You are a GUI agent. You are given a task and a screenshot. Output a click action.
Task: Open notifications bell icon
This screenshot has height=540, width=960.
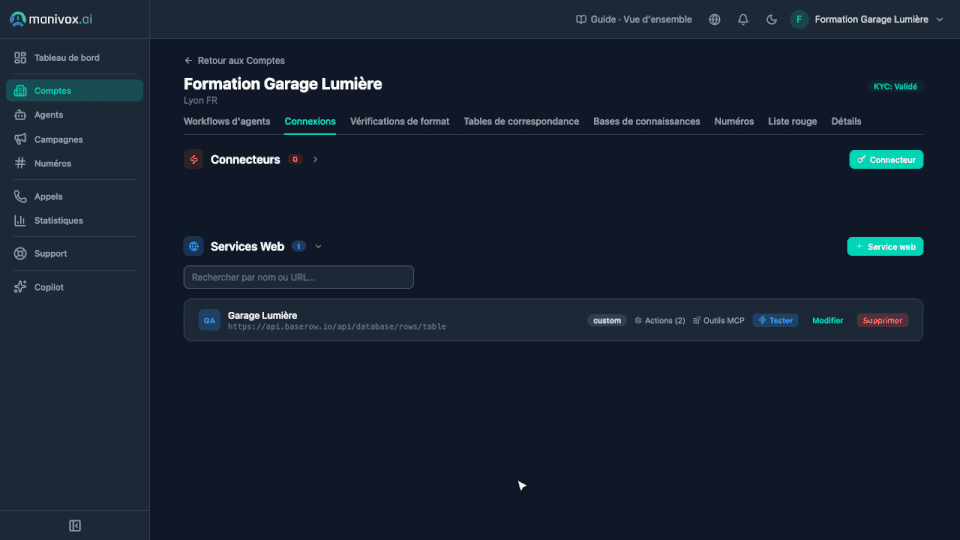(x=743, y=20)
